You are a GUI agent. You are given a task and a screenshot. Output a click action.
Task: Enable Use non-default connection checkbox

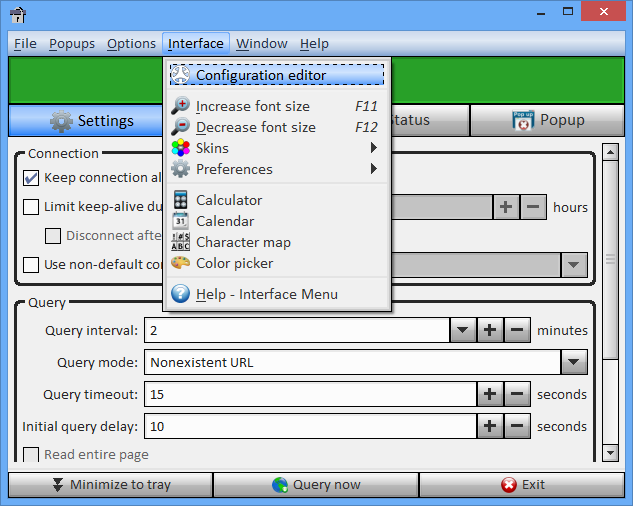tap(31, 265)
